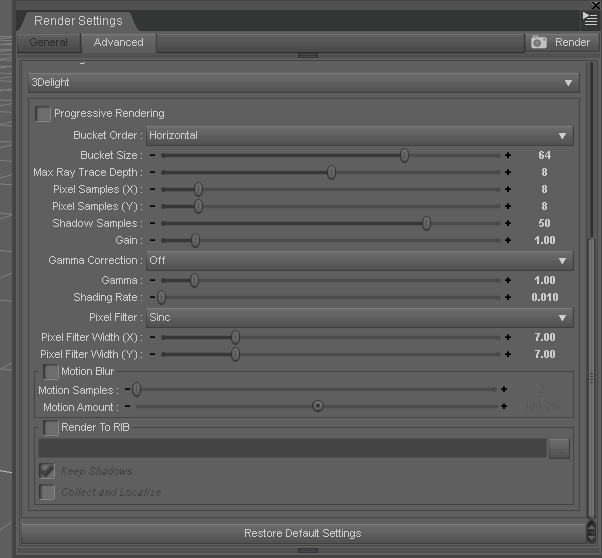Switch to the General tab
Viewport: 602px width, 558px height.
point(49,42)
